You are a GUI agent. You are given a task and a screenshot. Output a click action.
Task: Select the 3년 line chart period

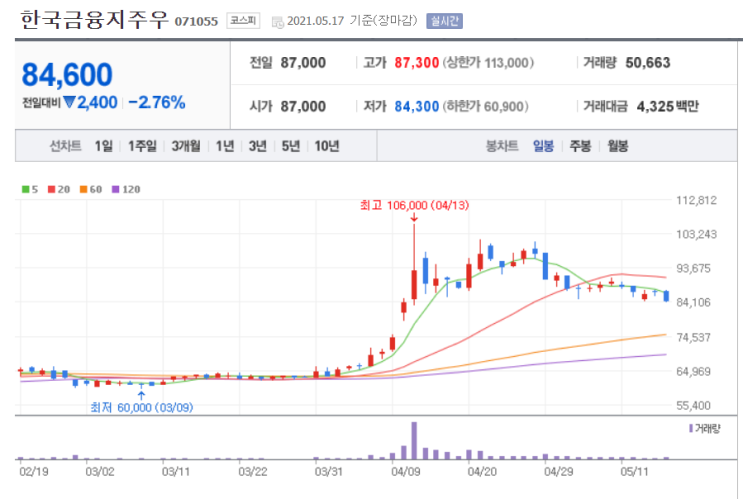click(258, 146)
